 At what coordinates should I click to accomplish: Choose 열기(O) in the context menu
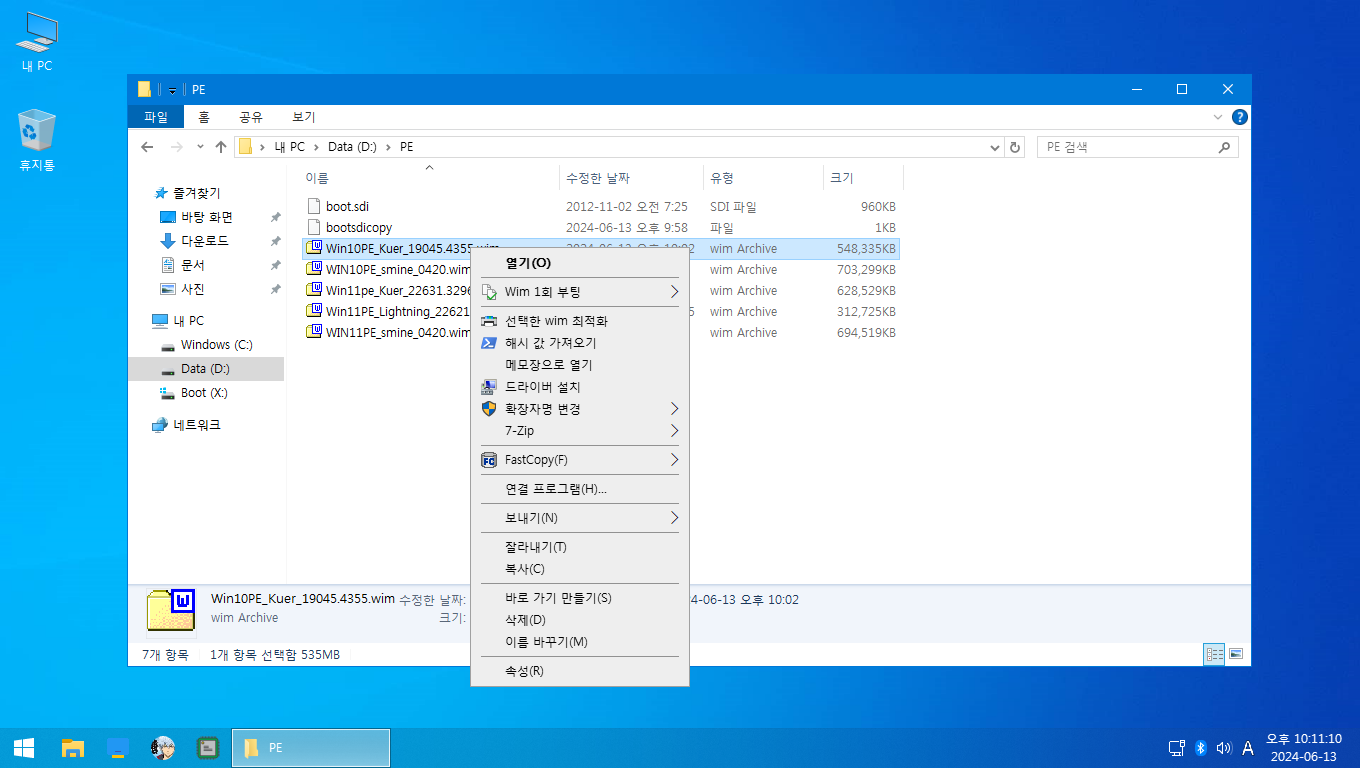[580, 263]
